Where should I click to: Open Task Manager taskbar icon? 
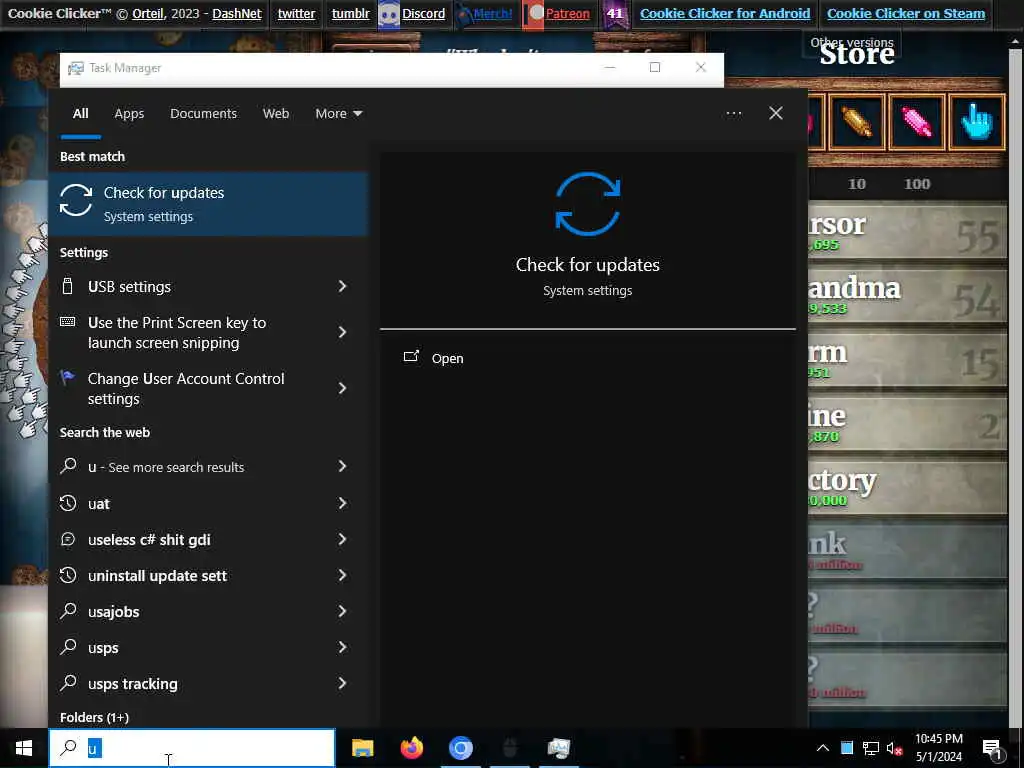coord(558,748)
